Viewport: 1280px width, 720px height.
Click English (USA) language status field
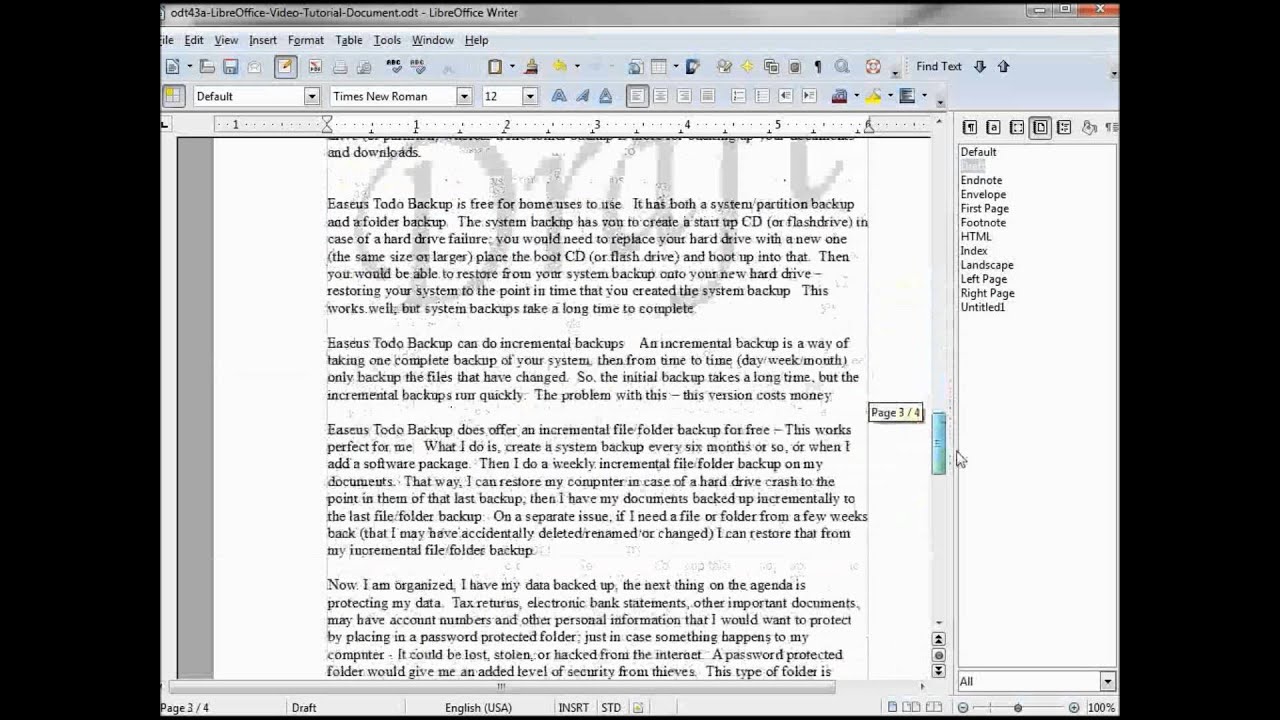478,708
